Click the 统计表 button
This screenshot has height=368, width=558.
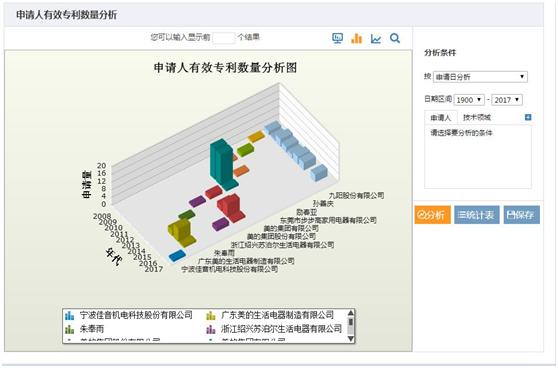(x=477, y=215)
